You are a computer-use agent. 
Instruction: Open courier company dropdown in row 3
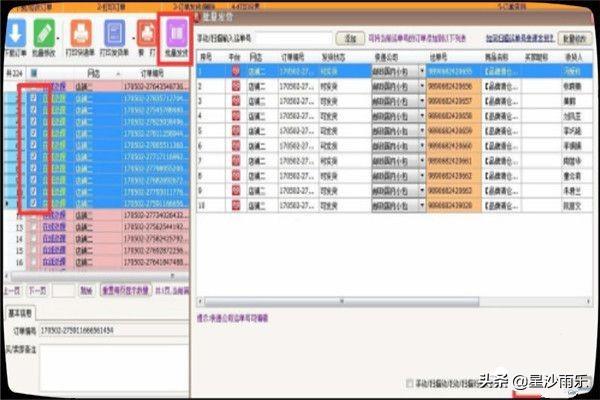(x=422, y=101)
